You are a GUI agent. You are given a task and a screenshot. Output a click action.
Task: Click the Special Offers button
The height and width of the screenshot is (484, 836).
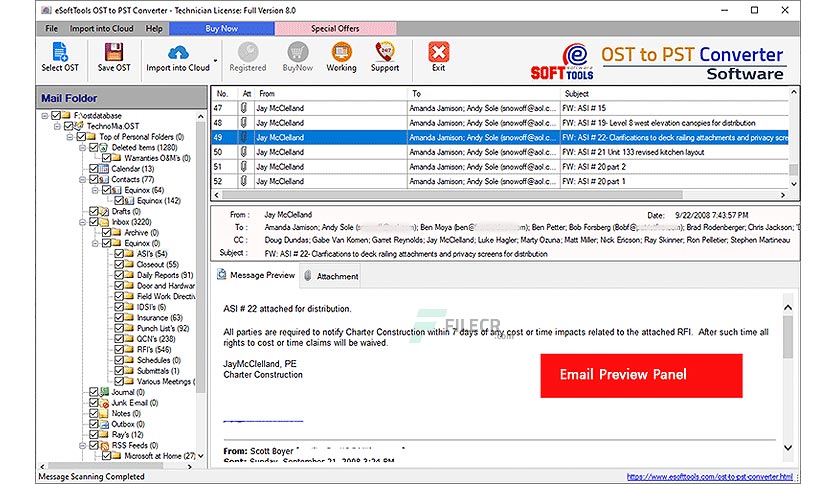coord(335,28)
